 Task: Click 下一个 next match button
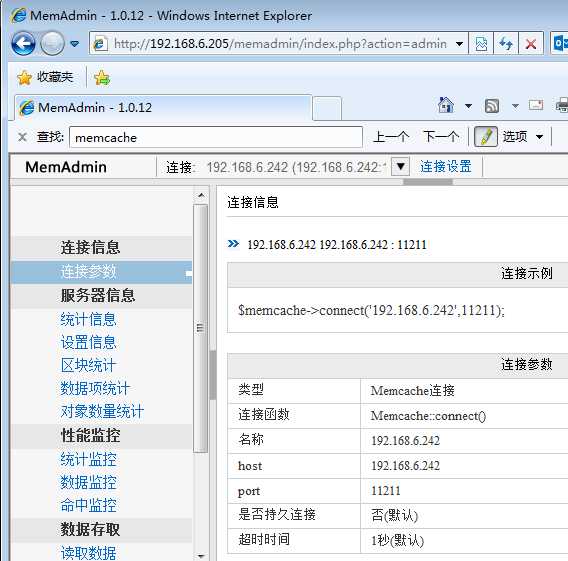tap(441, 137)
